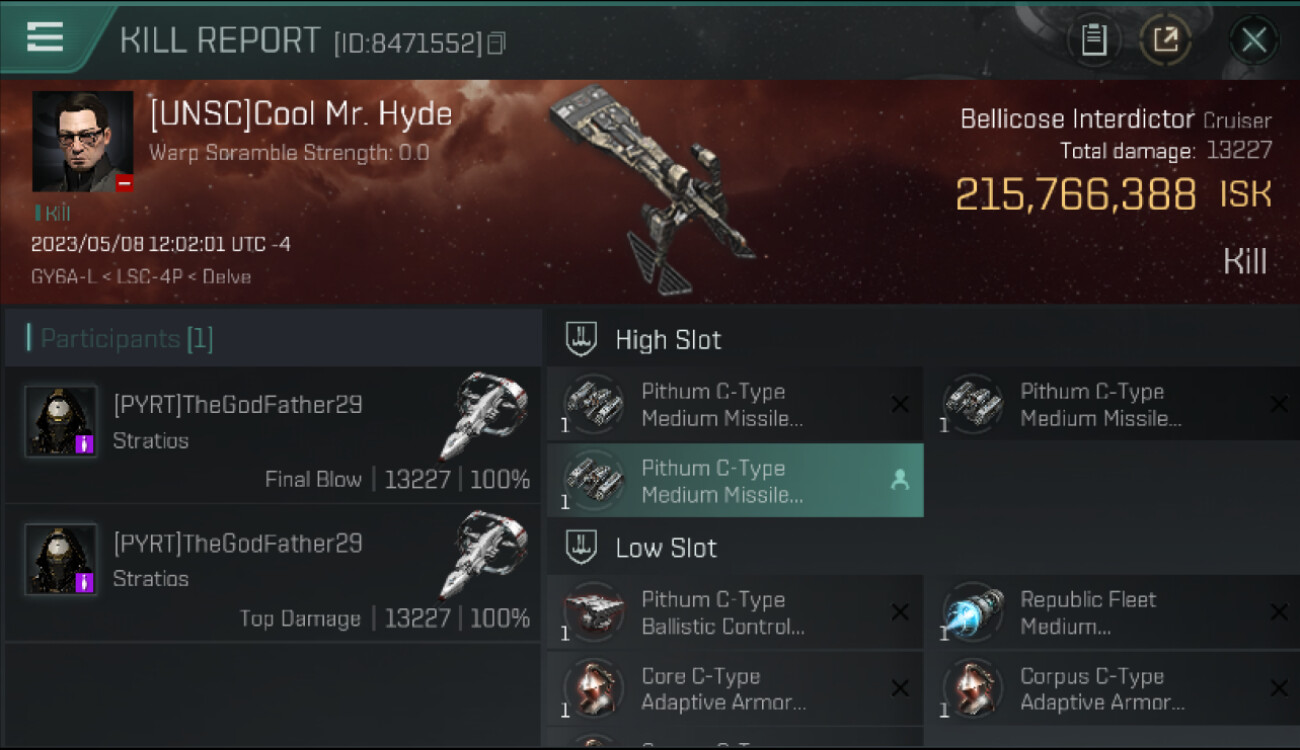Click the Delve region link
1300x750 pixels.
(225, 276)
